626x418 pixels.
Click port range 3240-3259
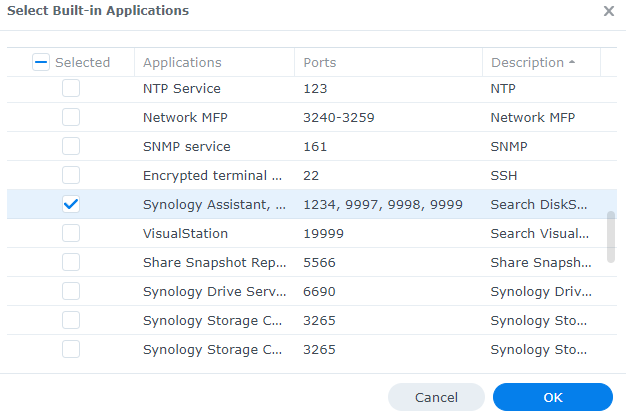[x=339, y=117]
